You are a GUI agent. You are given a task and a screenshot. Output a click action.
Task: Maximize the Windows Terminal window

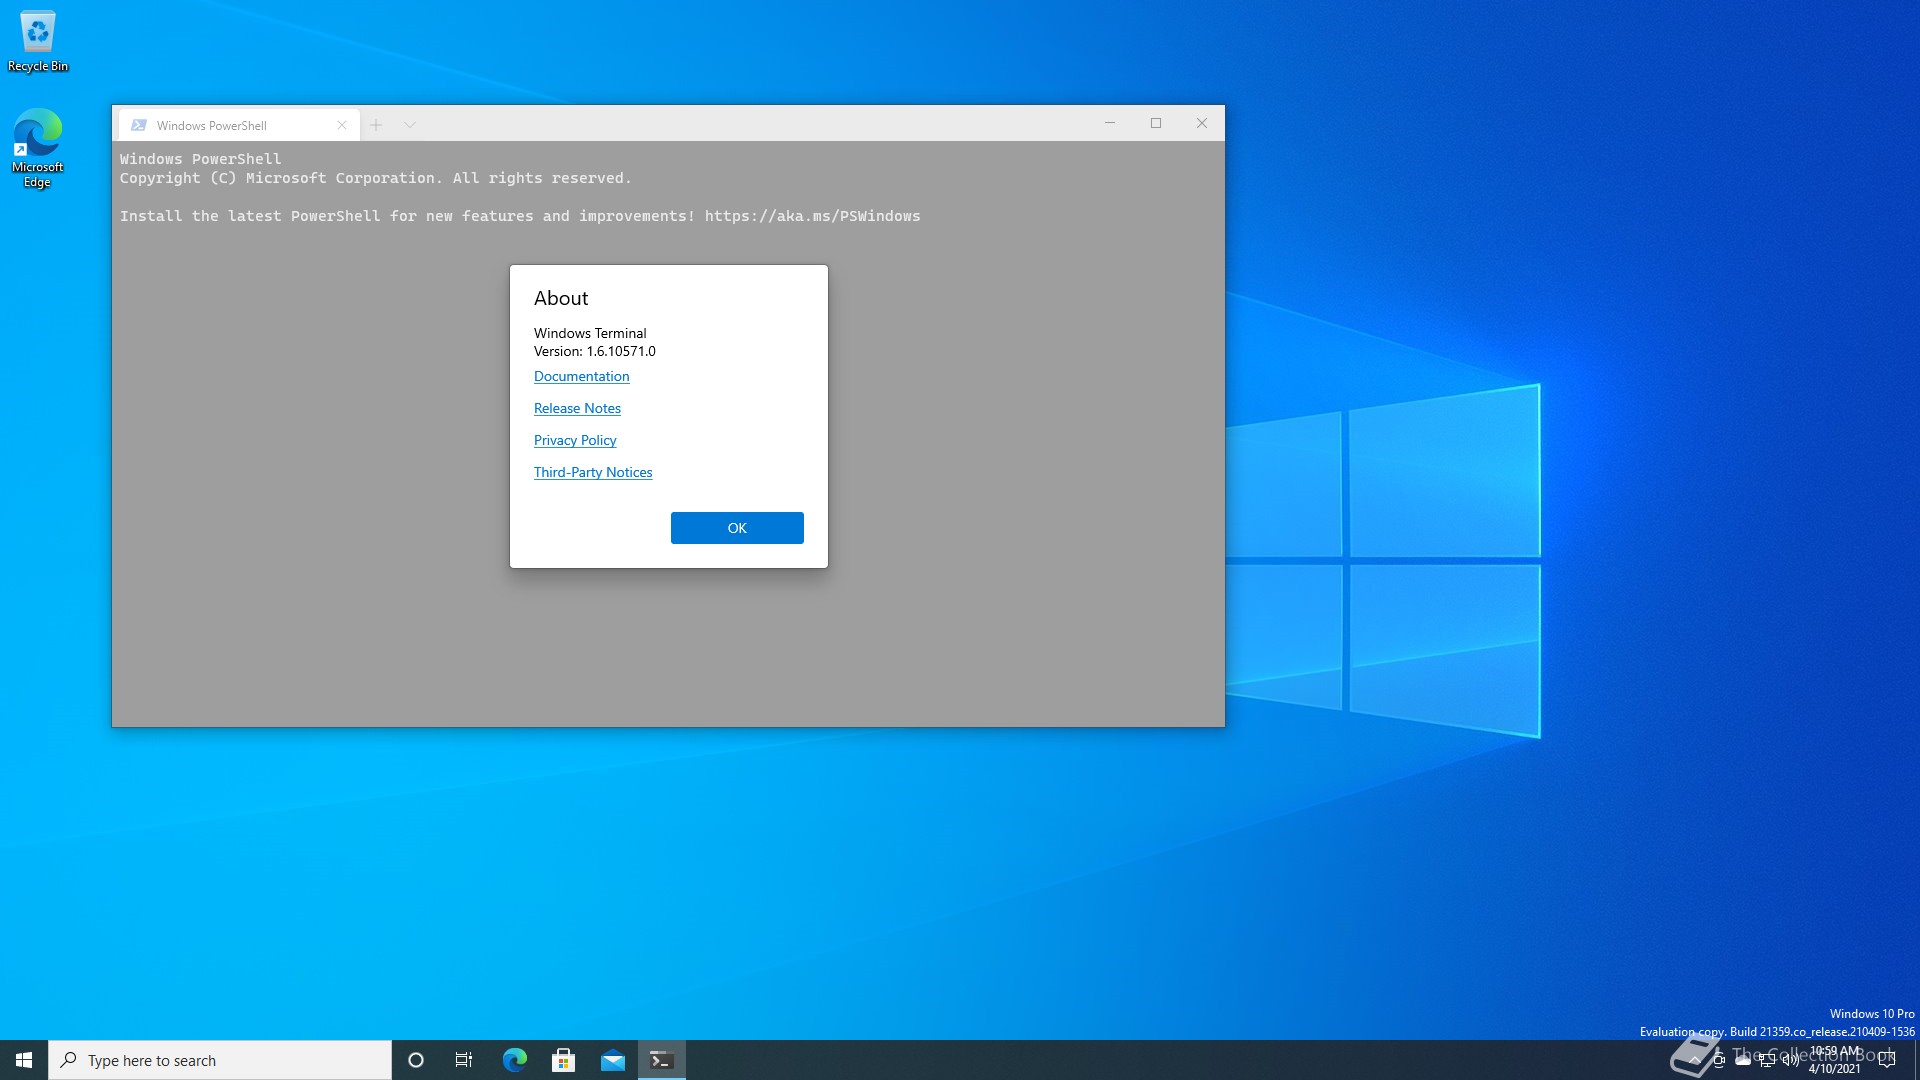tap(1156, 123)
